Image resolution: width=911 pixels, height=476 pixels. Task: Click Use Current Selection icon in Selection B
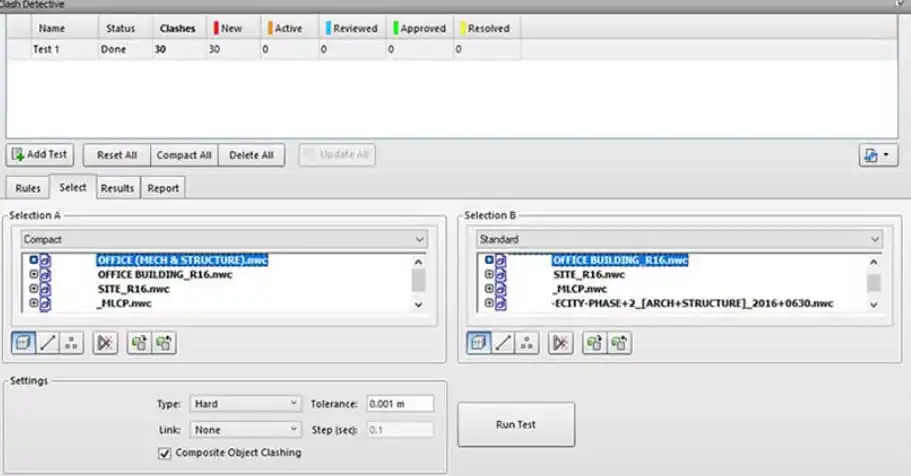coord(594,343)
